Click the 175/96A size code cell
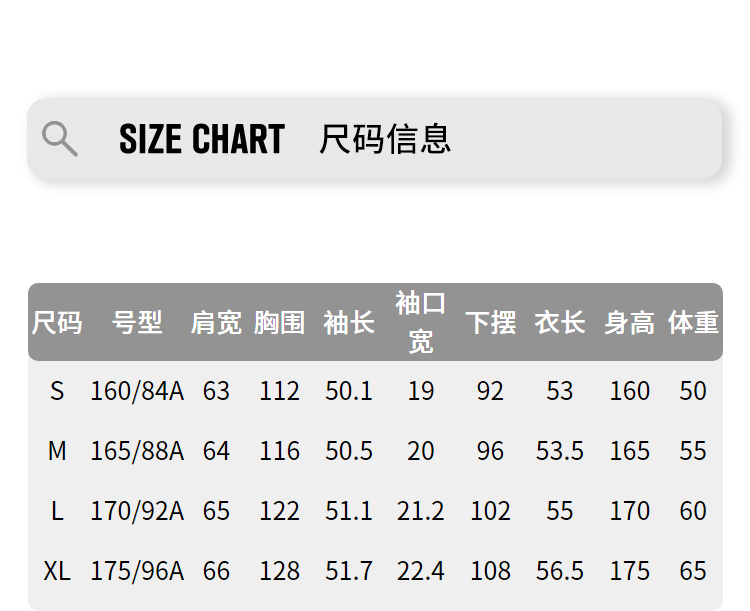Viewport: 750px width, 611px height. (x=137, y=571)
